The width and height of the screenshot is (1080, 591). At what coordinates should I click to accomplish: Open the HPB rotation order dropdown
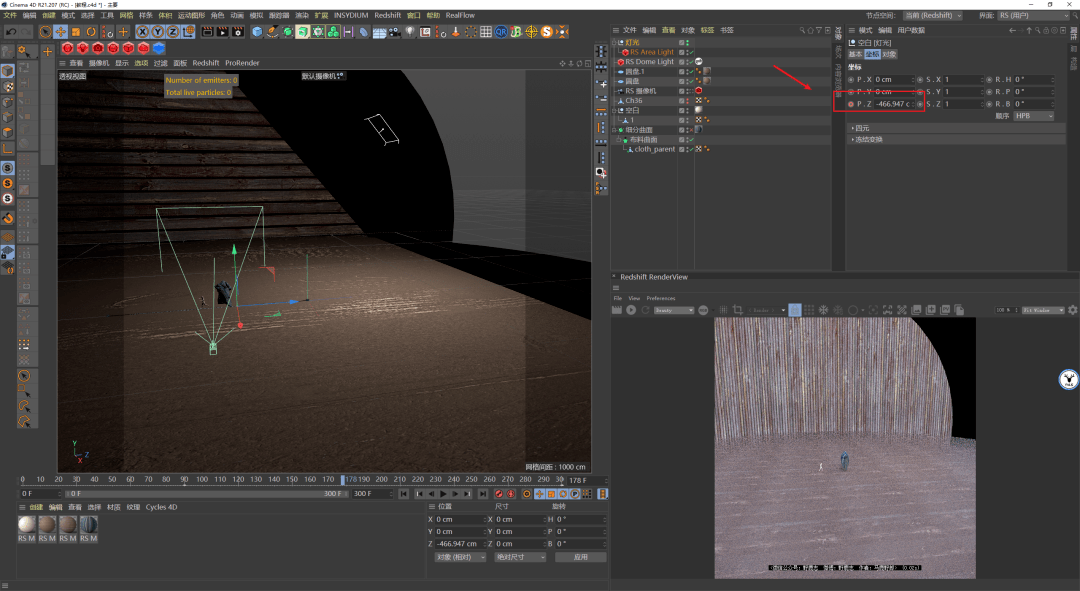(x=1033, y=116)
